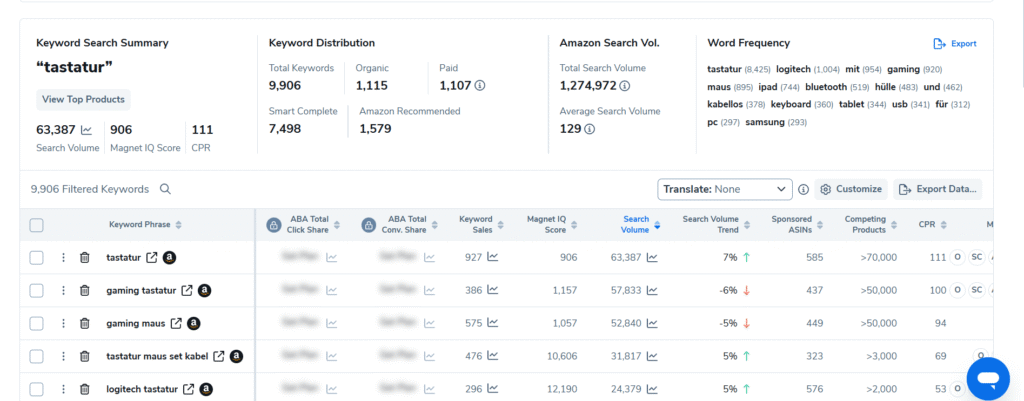
Task: Click the SC badge in gaming tastatur row
Action: 976,290
